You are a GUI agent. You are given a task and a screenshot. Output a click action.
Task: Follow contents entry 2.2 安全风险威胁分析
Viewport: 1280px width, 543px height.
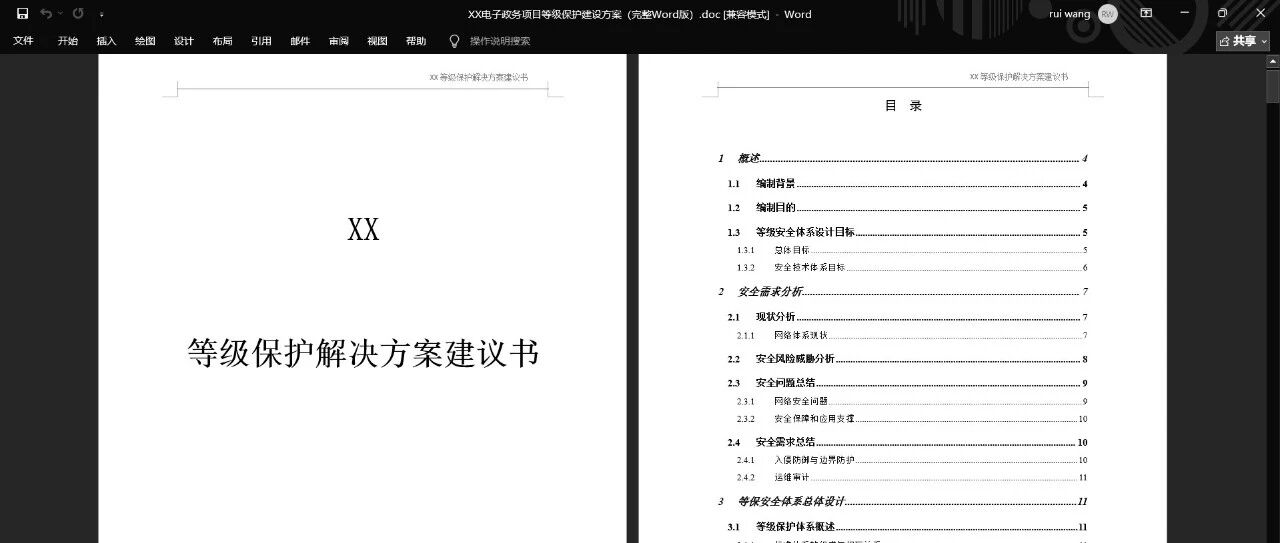click(x=907, y=359)
